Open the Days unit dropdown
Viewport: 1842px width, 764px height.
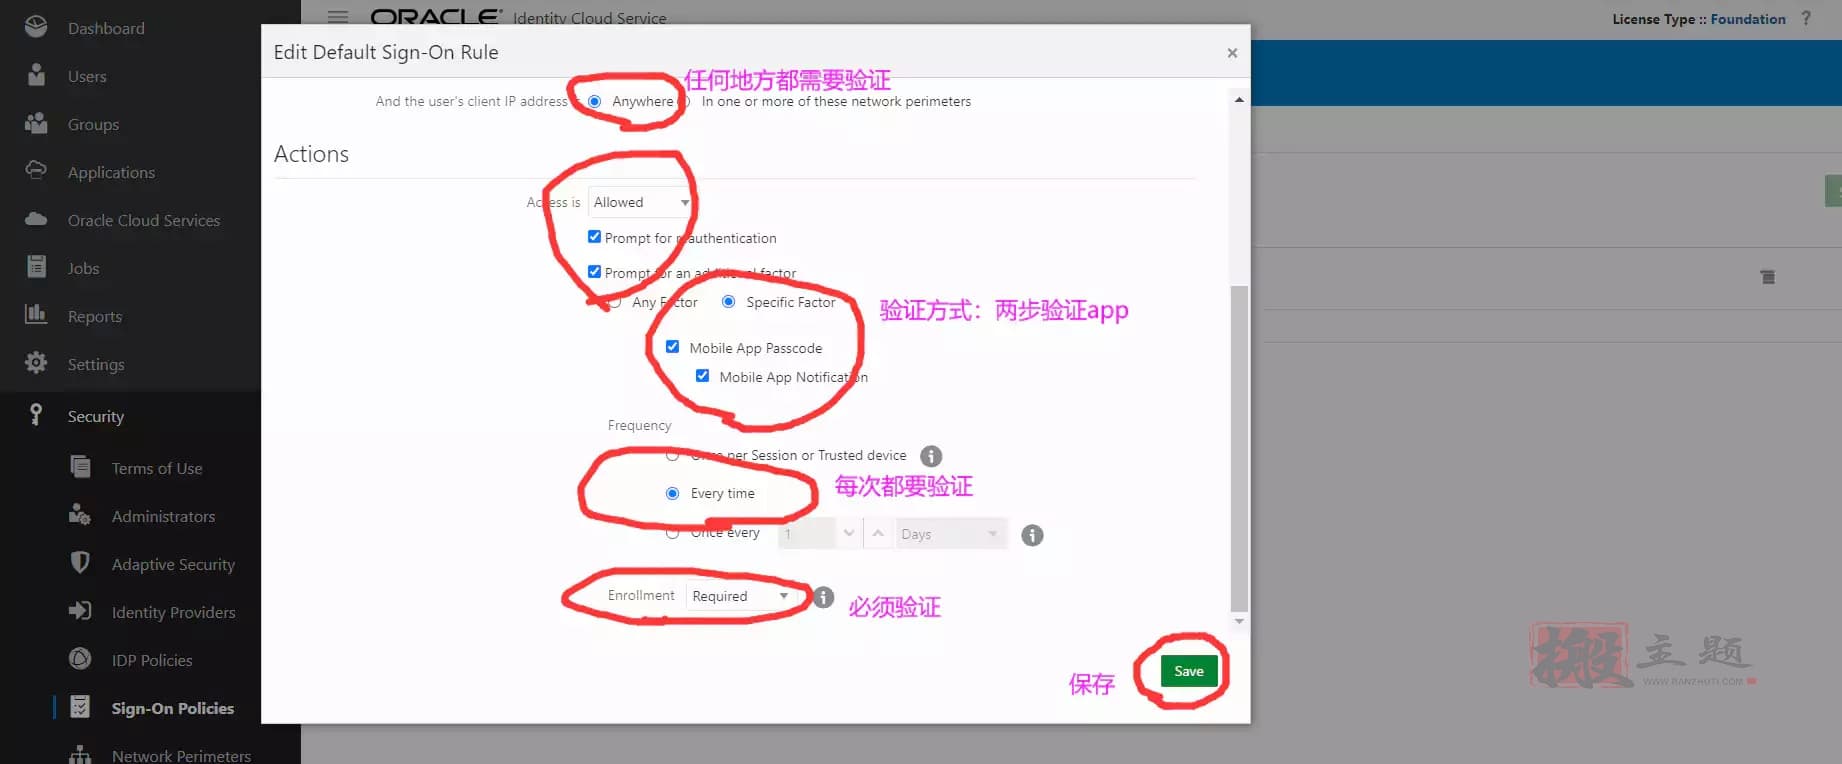coord(951,534)
